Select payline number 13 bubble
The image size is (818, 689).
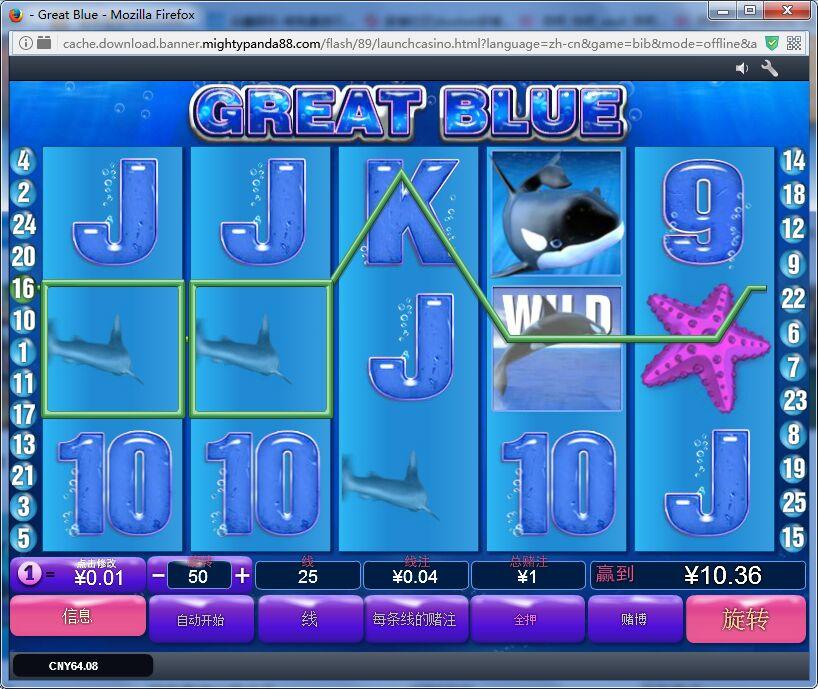23,445
